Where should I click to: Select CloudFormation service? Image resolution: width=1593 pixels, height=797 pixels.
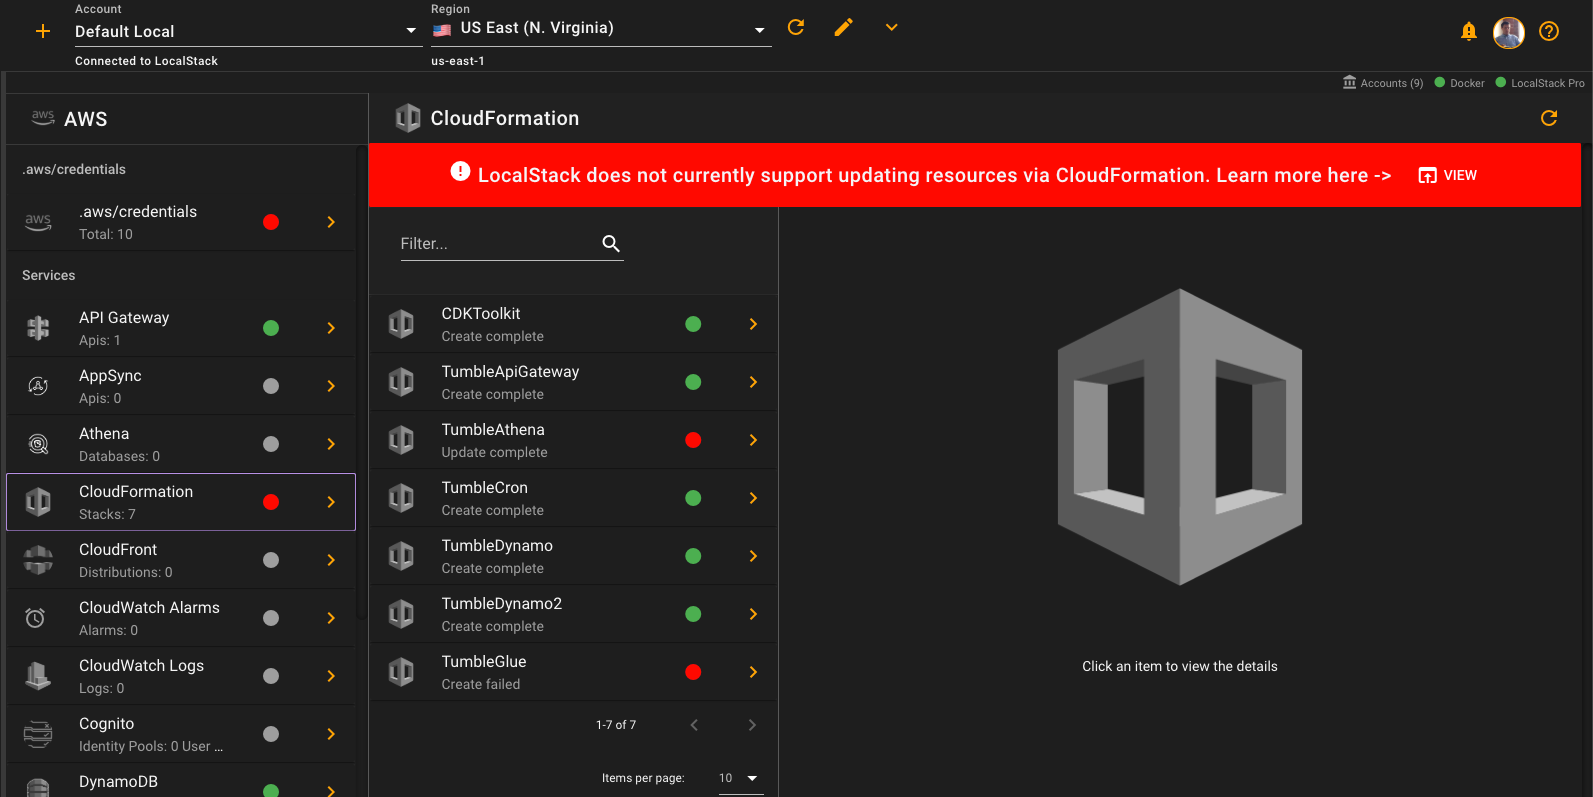tap(181, 502)
